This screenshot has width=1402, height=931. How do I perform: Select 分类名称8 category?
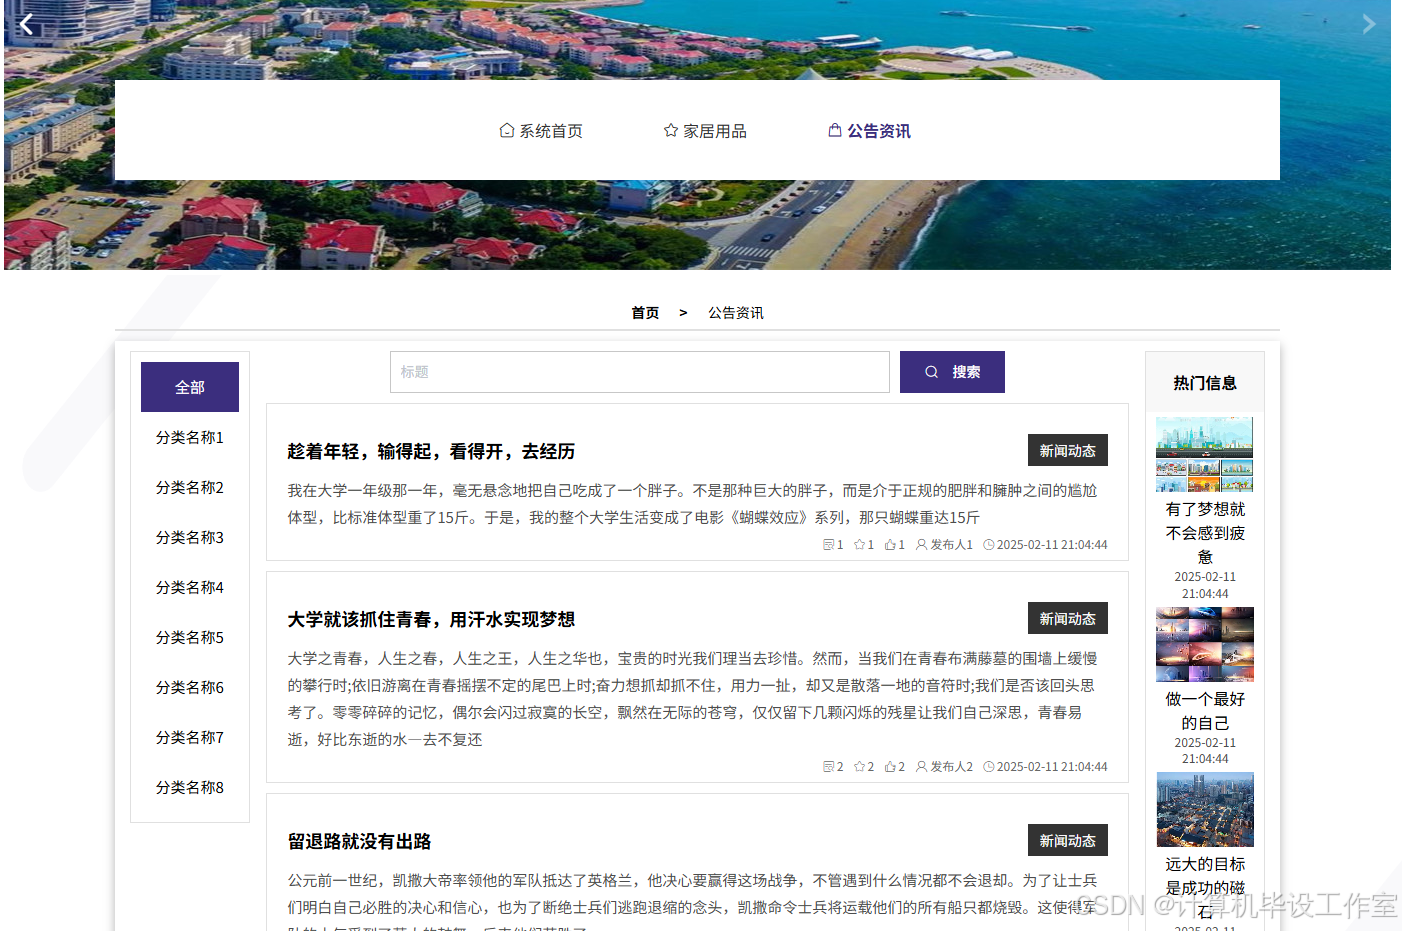click(190, 787)
